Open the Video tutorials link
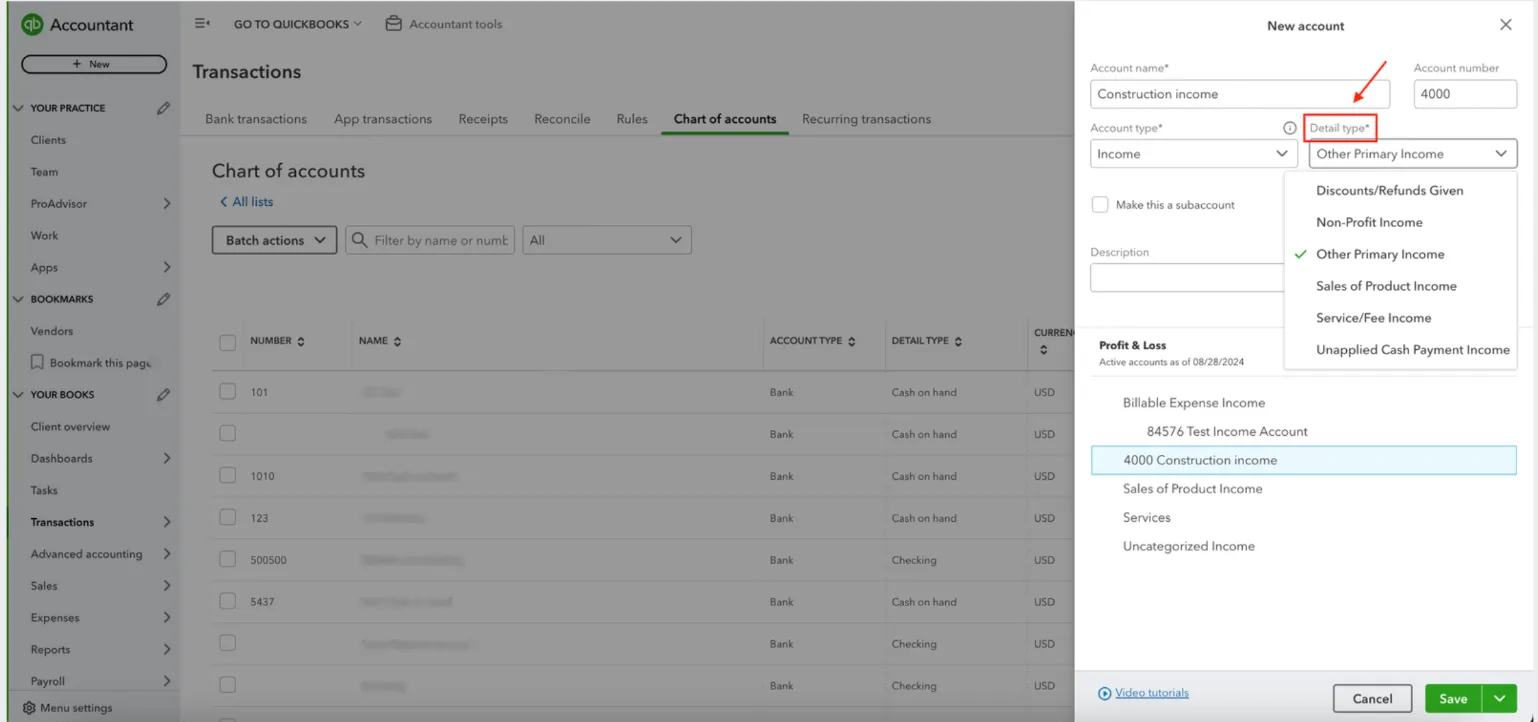Viewport: 1538px width, 722px height. click(x=1152, y=693)
